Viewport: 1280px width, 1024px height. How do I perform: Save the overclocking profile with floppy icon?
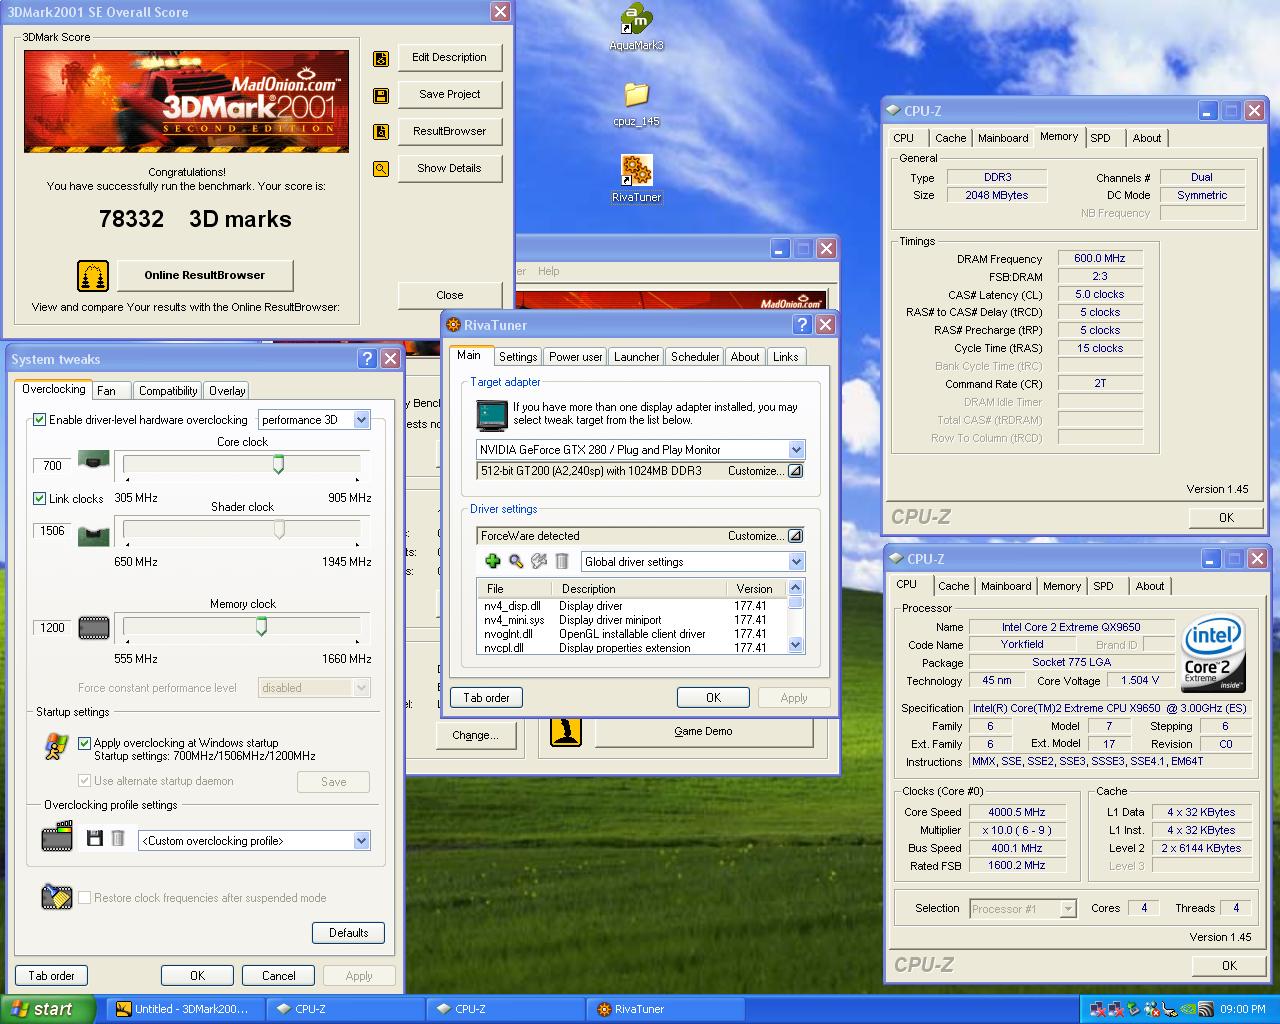[x=95, y=838]
